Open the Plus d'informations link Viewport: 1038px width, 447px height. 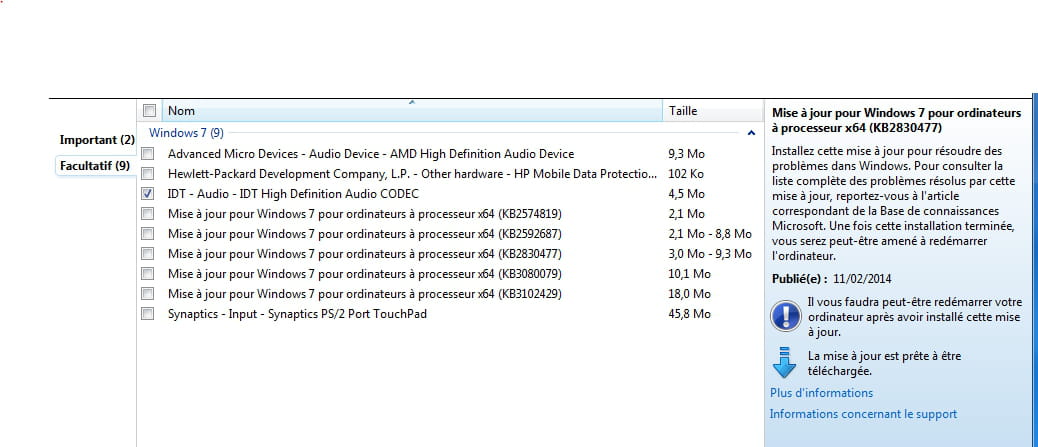point(821,393)
